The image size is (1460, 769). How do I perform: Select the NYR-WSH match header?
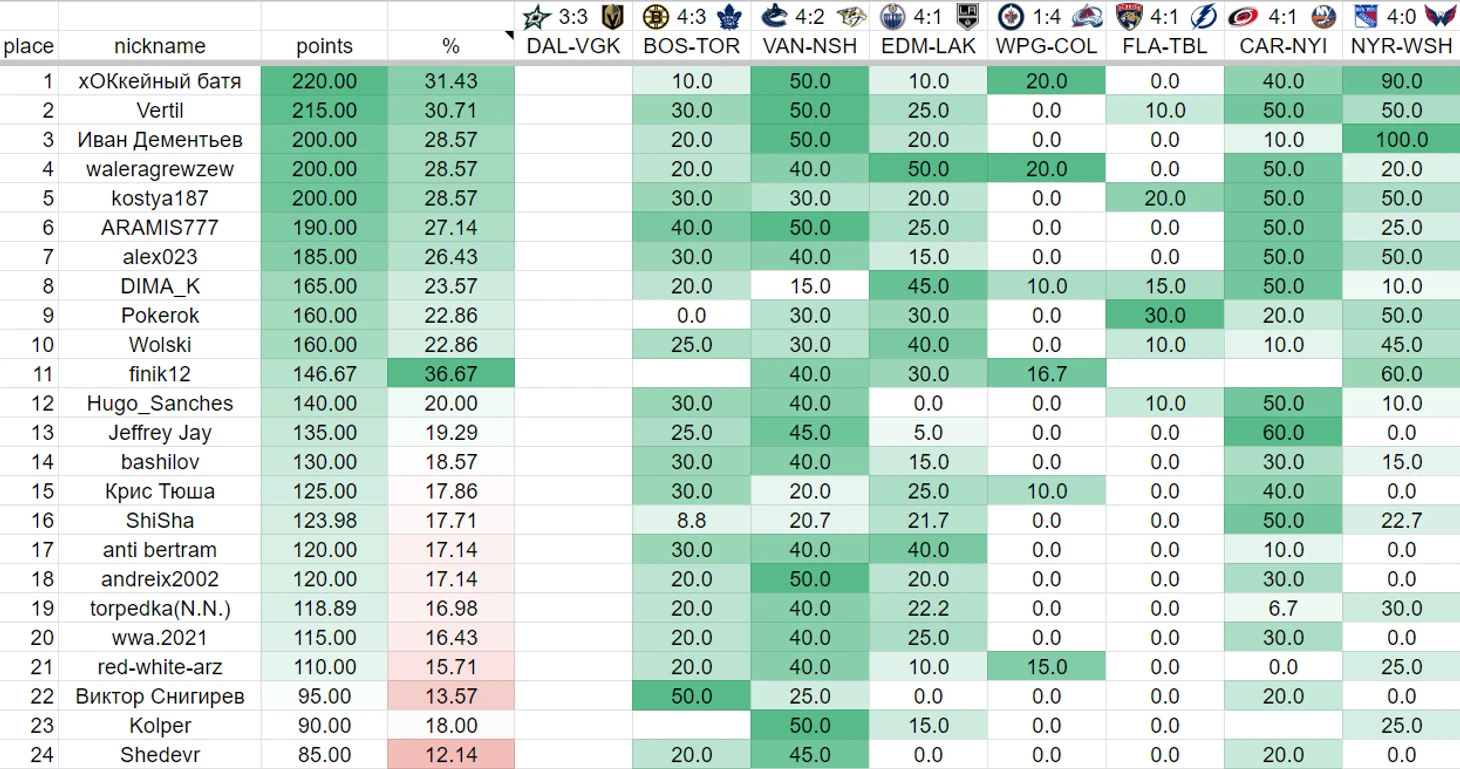(x=1401, y=46)
